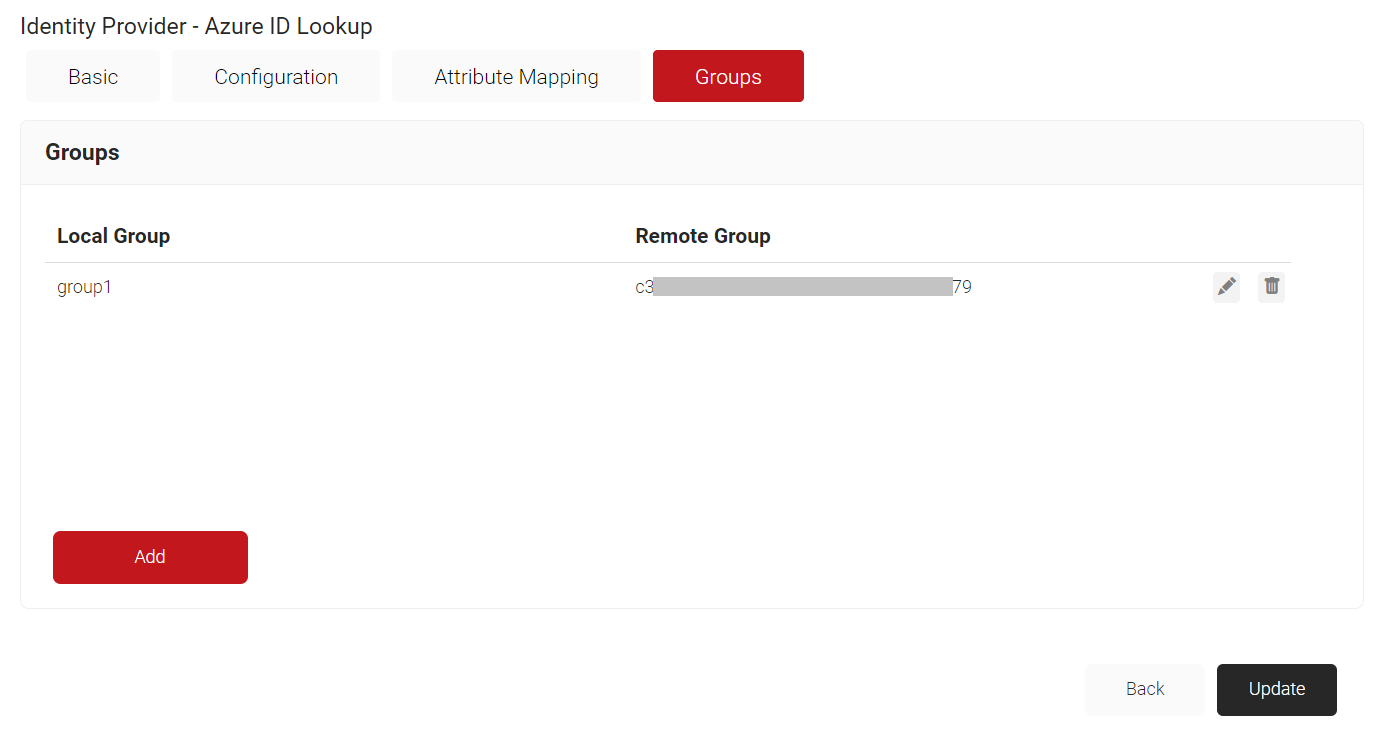This screenshot has height=742, width=1386.
Task: Click the Identity Provider - Azure ID Lookup title
Action: (196, 26)
